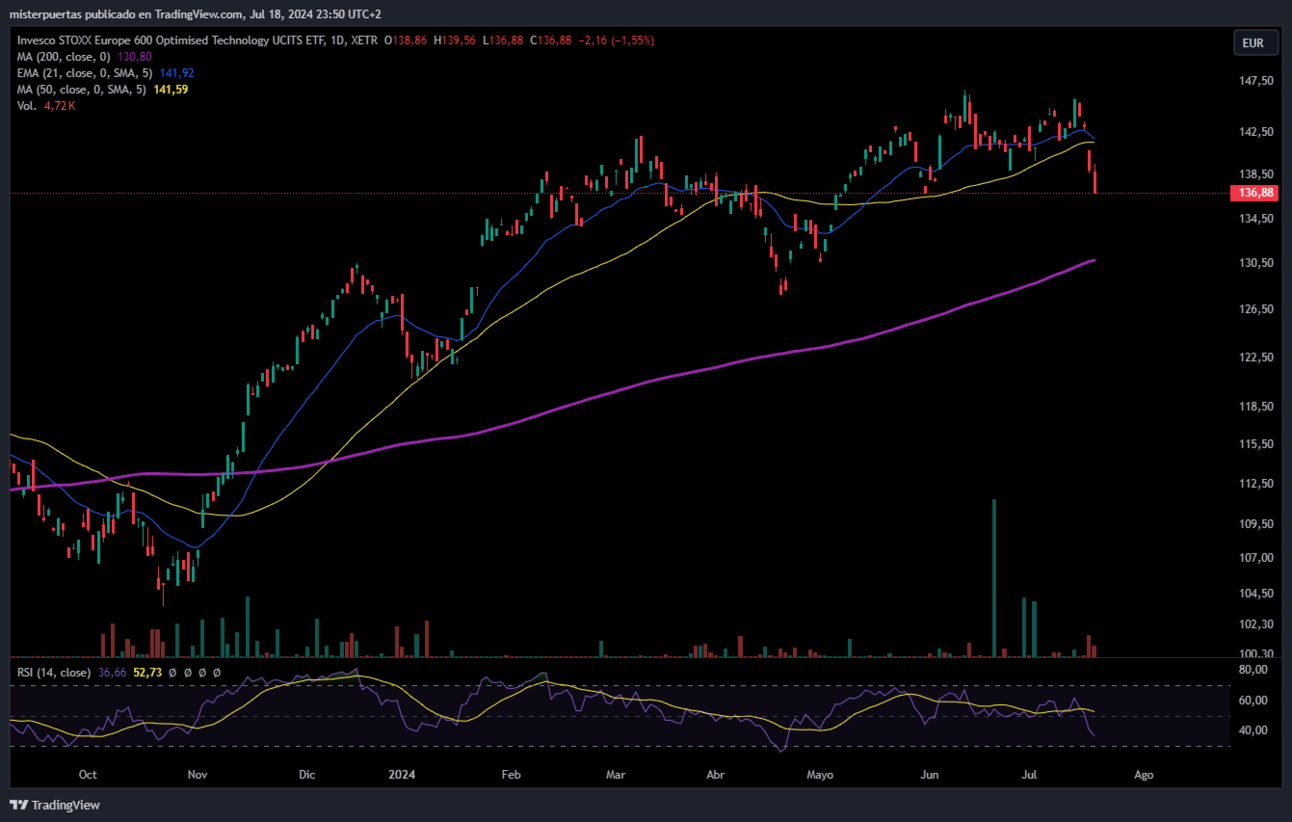Click the 134,50 price axis label

(1254, 218)
